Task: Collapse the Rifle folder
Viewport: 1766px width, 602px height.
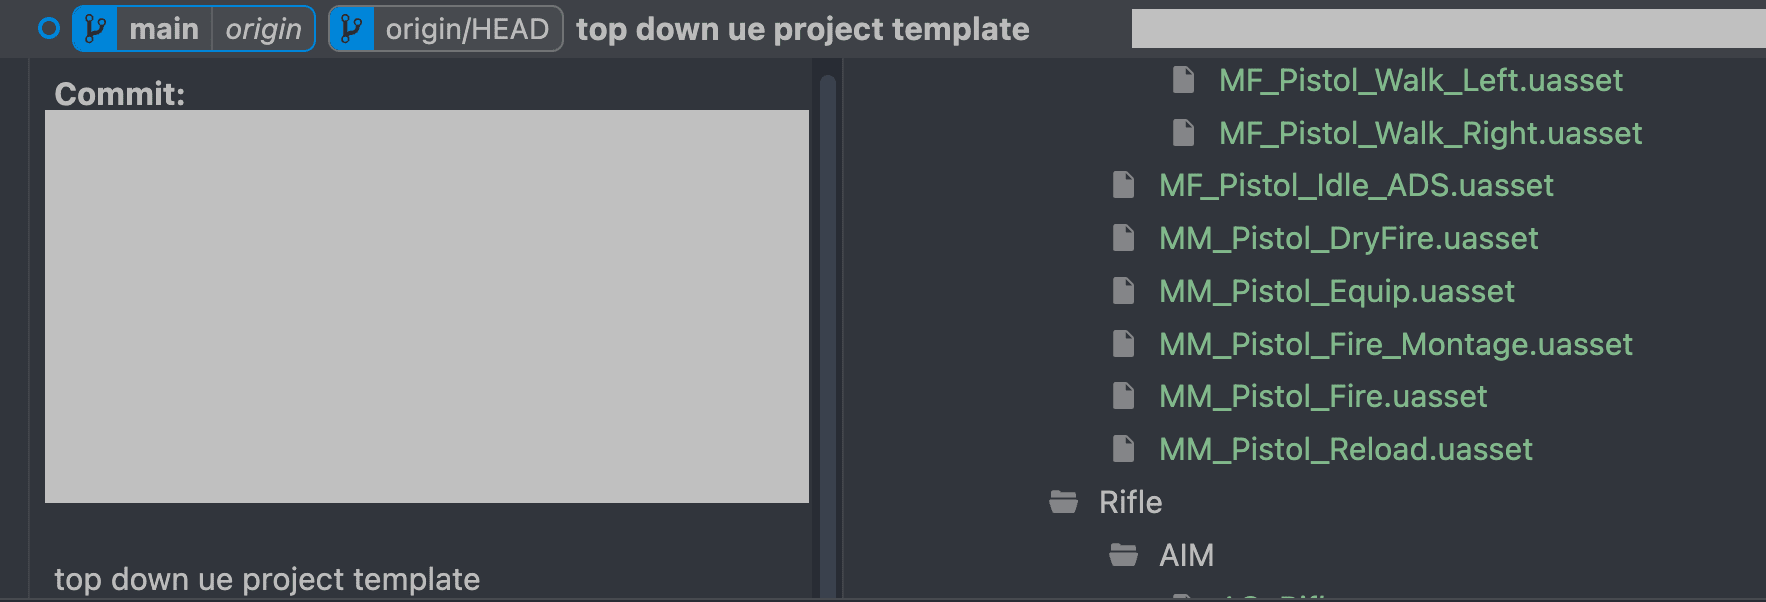Action: point(1063,502)
